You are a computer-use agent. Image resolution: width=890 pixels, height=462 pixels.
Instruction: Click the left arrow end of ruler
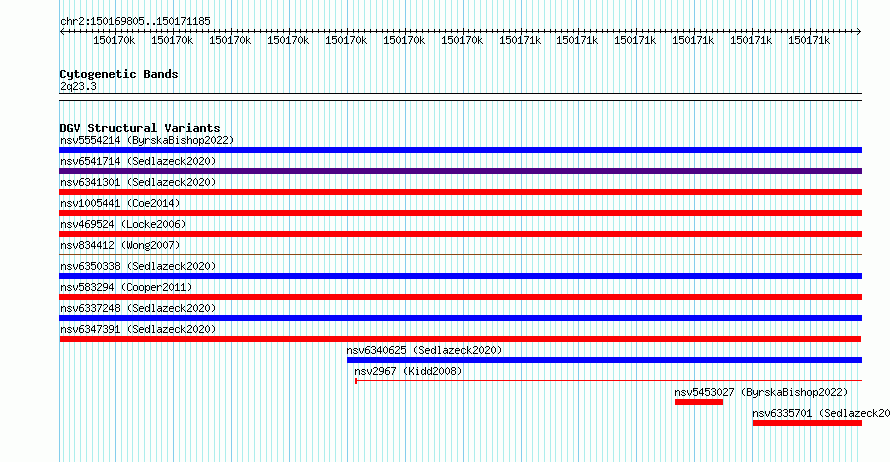pos(62,32)
